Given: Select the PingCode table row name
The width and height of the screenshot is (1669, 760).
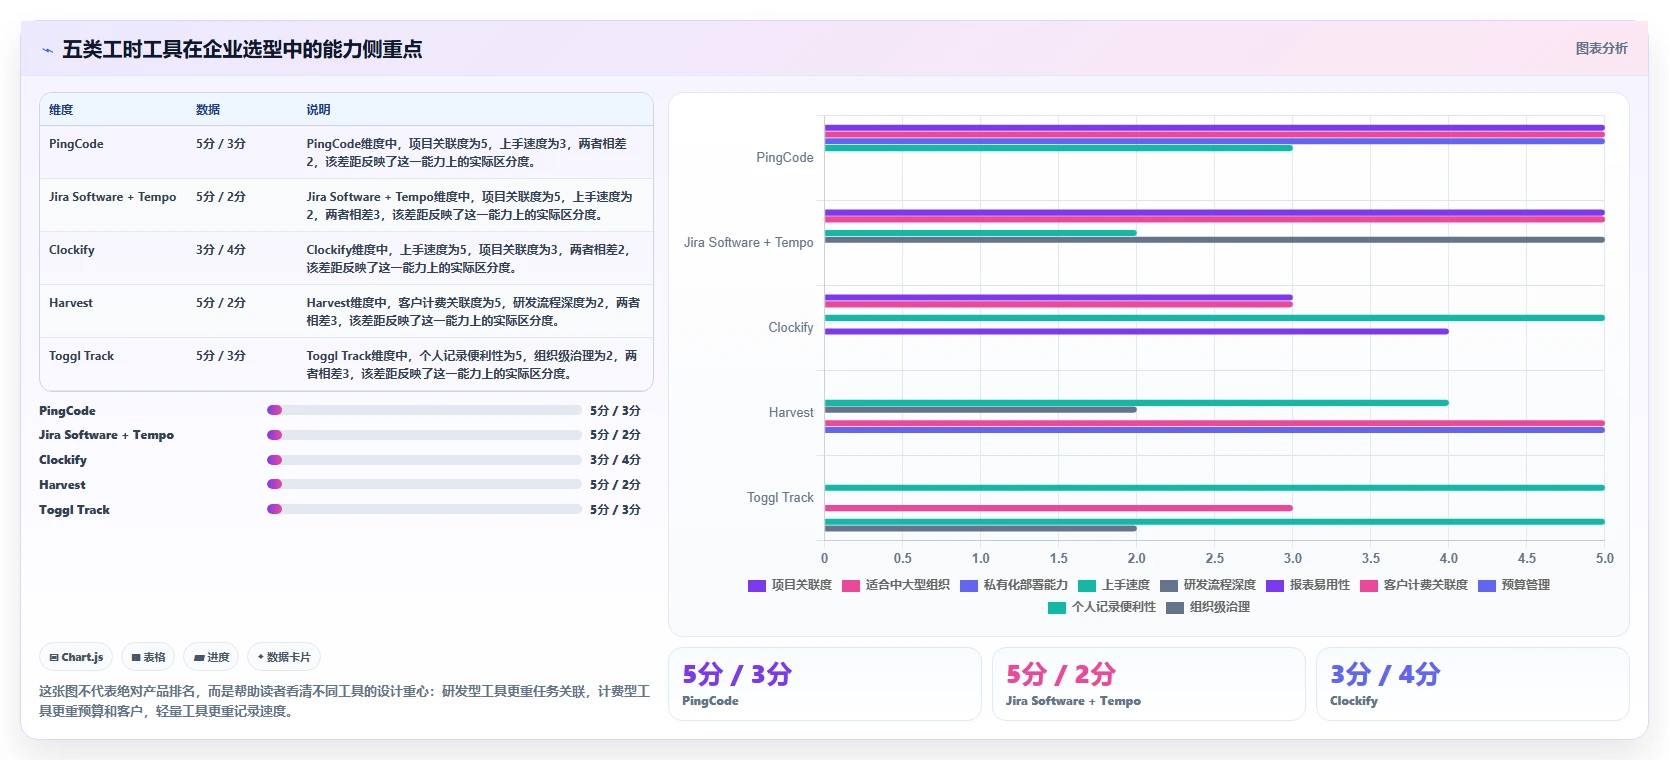Looking at the screenshot, I should tap(76, 144).
